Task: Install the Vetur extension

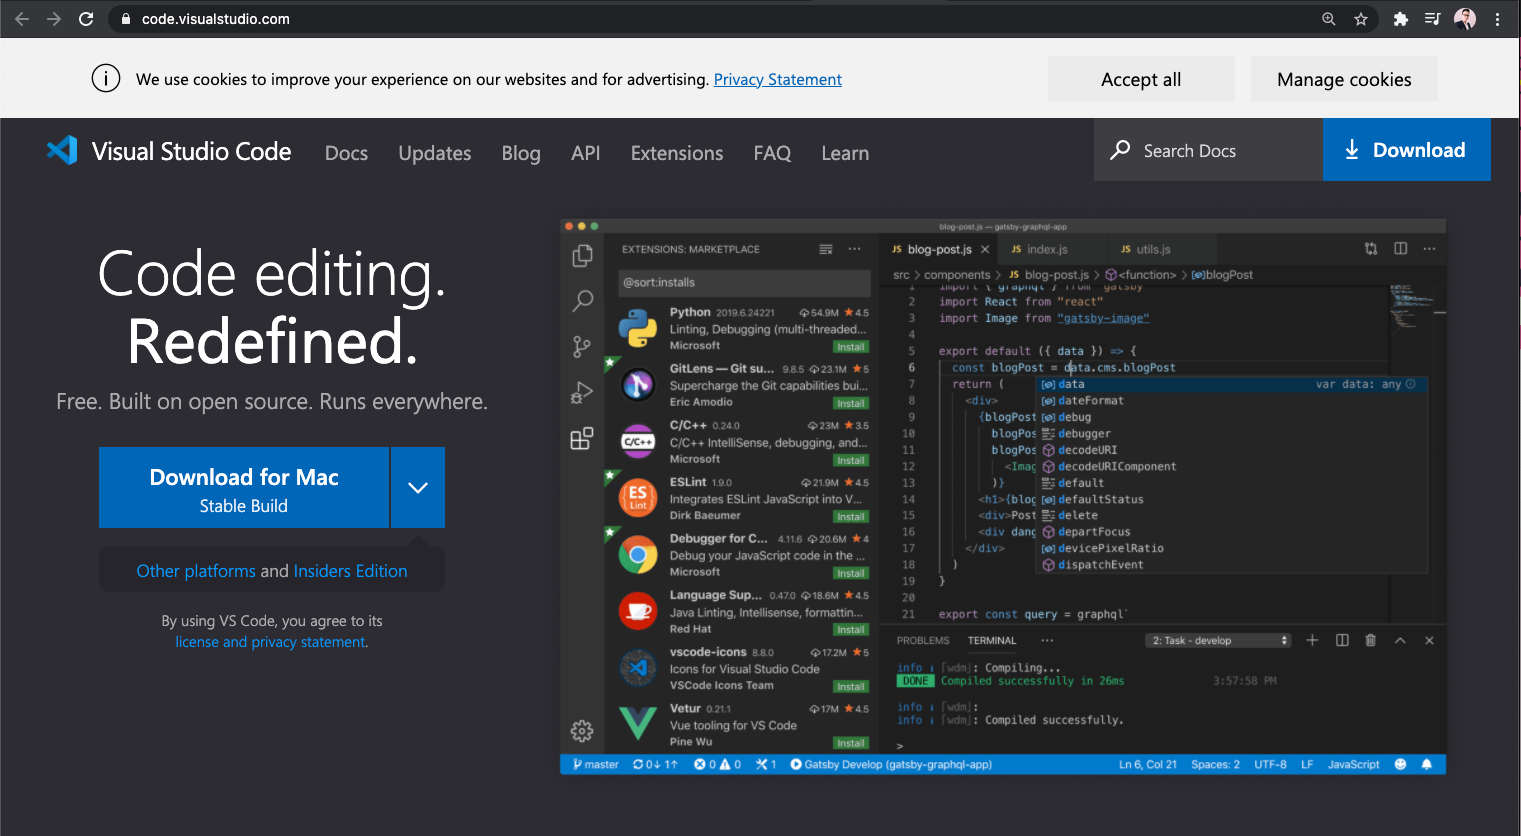Action: point(851,743)
